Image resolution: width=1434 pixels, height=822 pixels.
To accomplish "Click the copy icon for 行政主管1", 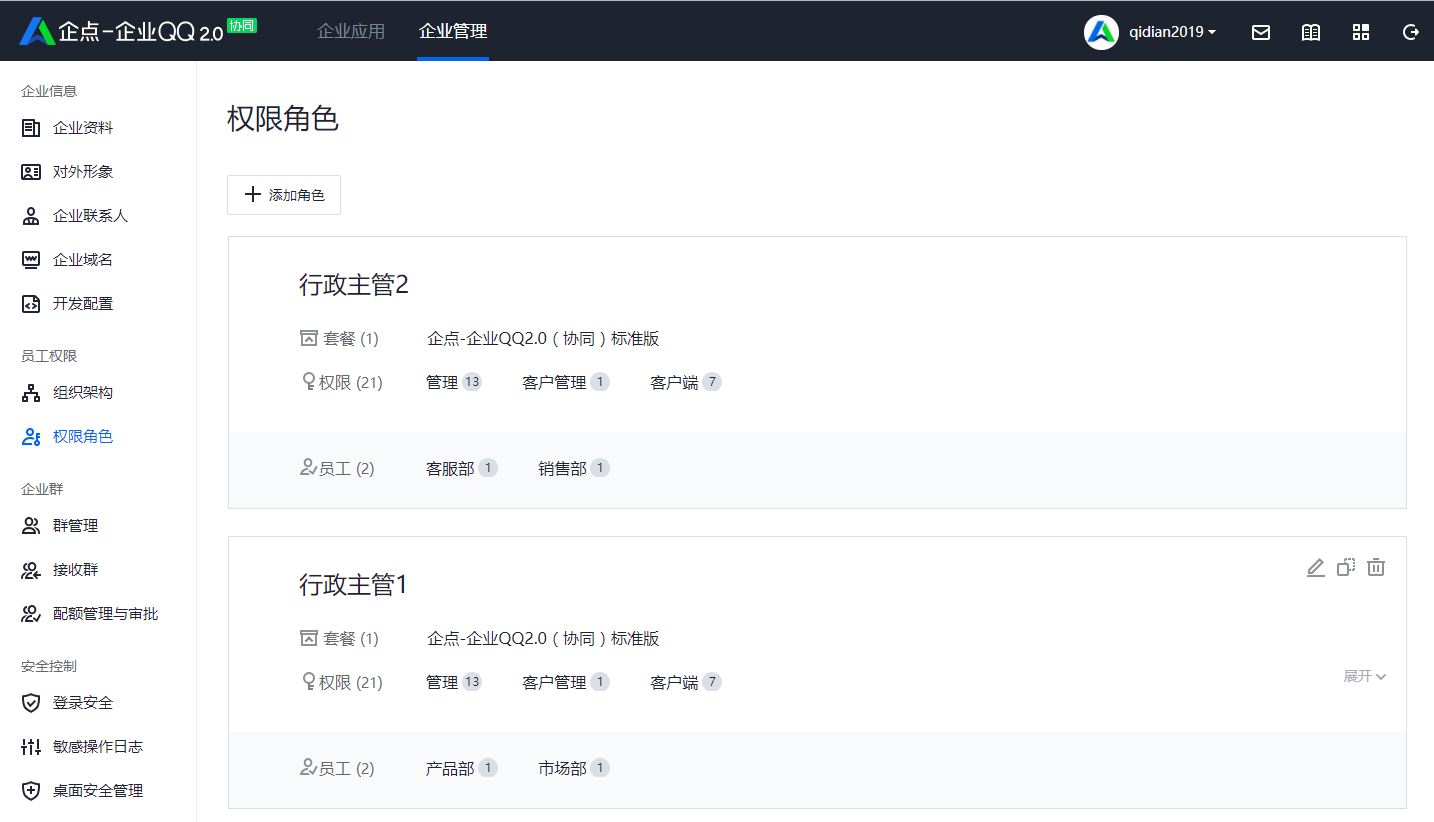I will [1346, 567].
